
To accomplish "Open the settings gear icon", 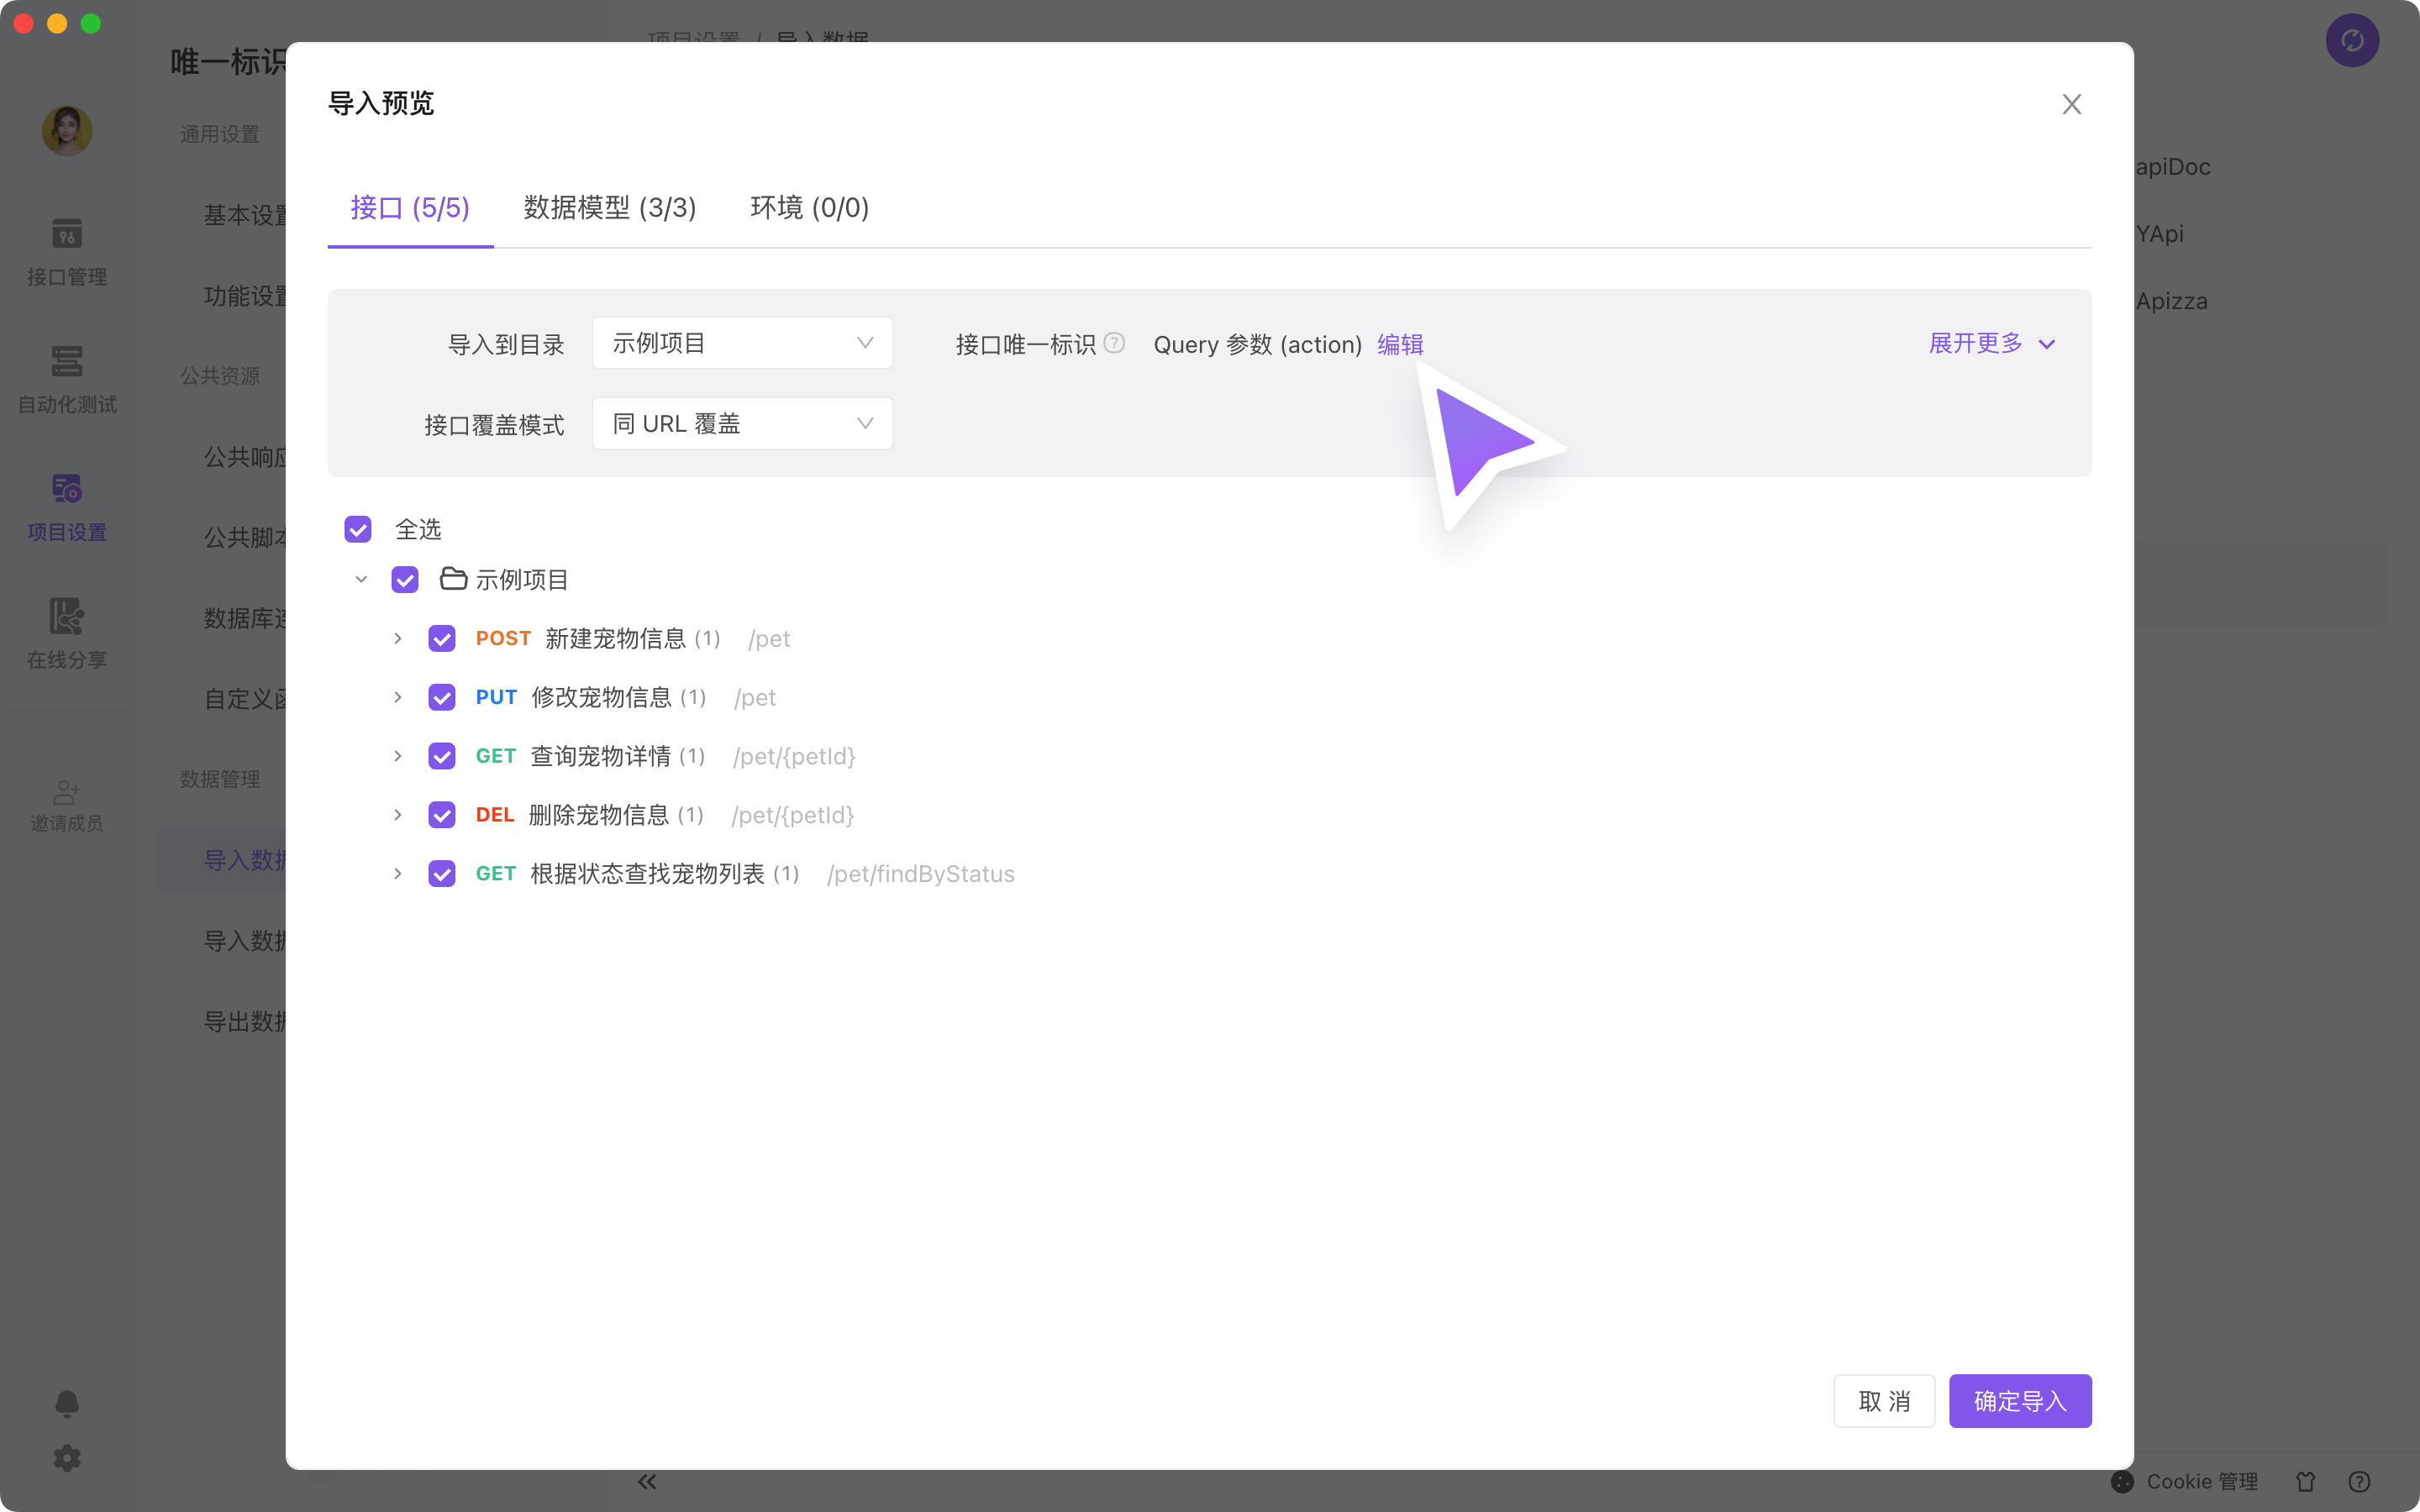I will click(67, 1458).
